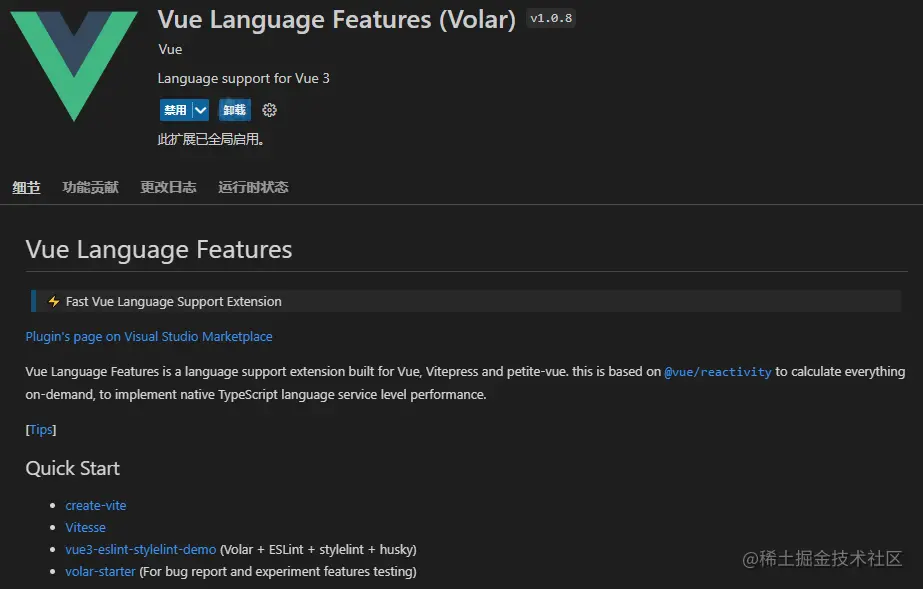923x589 pixels.
Task: Switch to the 细节 (Details) tab
Action: [x=26, y=187]
